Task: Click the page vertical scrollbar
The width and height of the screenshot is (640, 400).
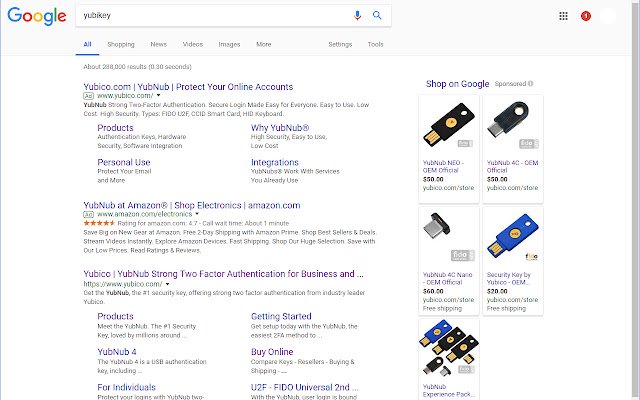Action: [x=635, y=200]
